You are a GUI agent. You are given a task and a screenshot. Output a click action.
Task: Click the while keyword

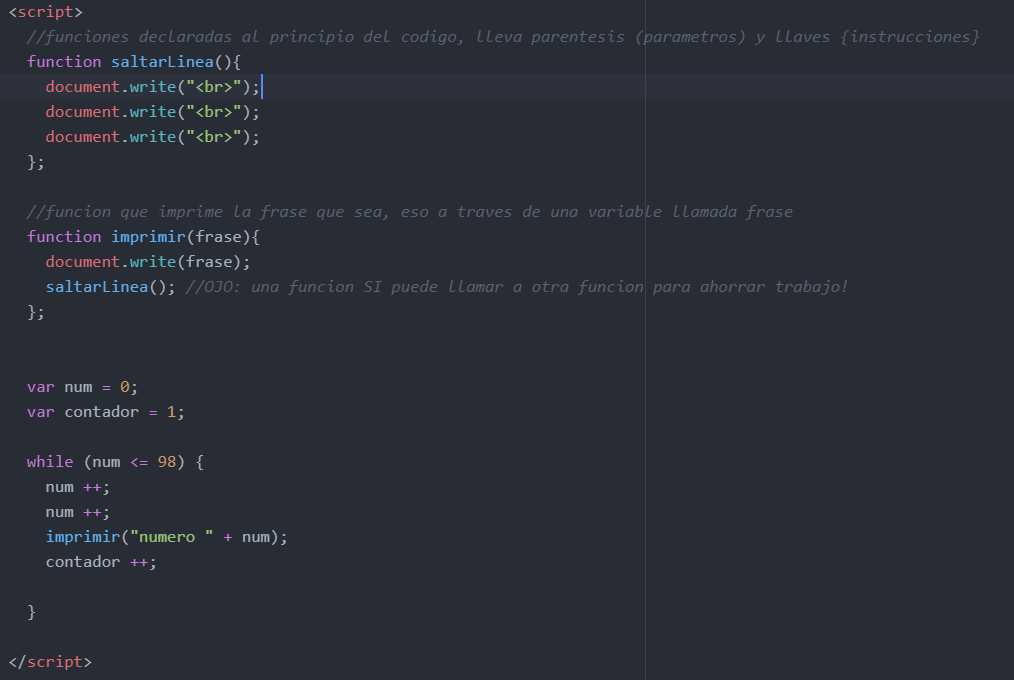click(x=50, y=461)
